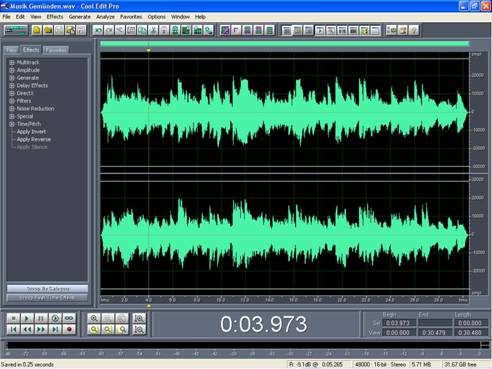Select Apply Reverse in the effects list
492x369 pixels.
coord(34,139)
